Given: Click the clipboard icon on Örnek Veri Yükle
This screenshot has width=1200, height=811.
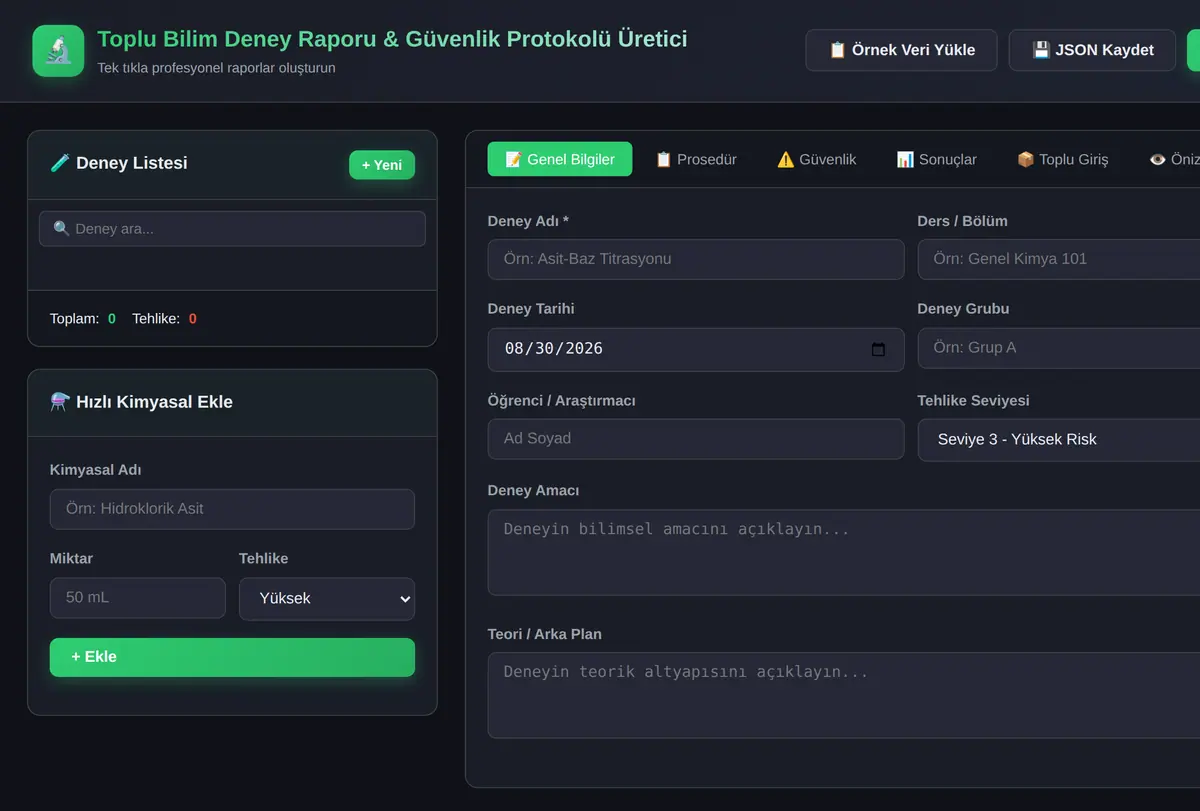Looking at the screenshot, I should pos(838,50).
